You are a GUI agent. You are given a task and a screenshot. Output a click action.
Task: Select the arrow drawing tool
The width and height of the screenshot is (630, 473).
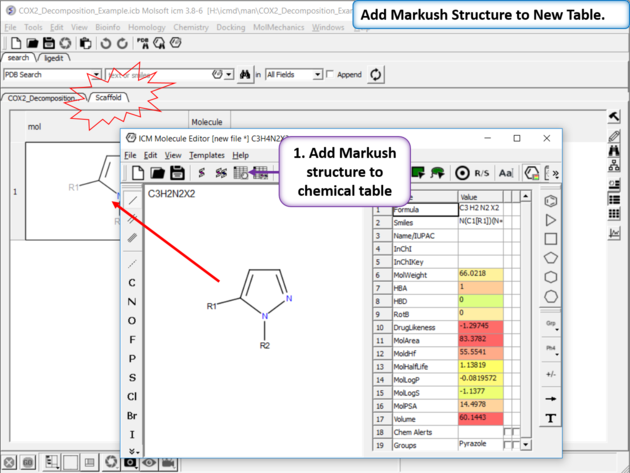coord(551,398)
